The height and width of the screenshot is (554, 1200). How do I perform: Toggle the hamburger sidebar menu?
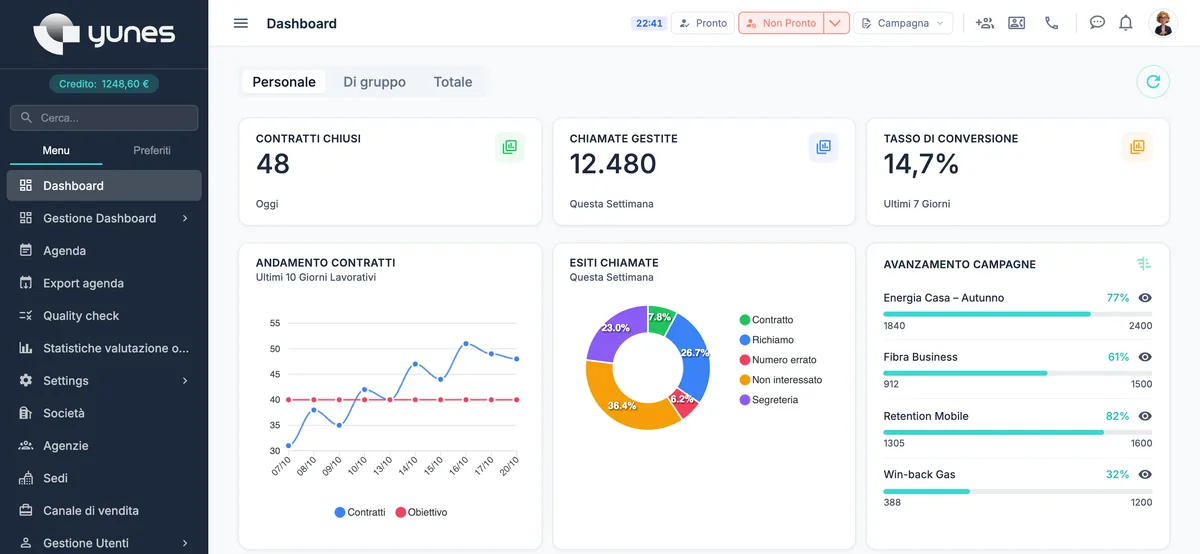click(x=241, y=23)
